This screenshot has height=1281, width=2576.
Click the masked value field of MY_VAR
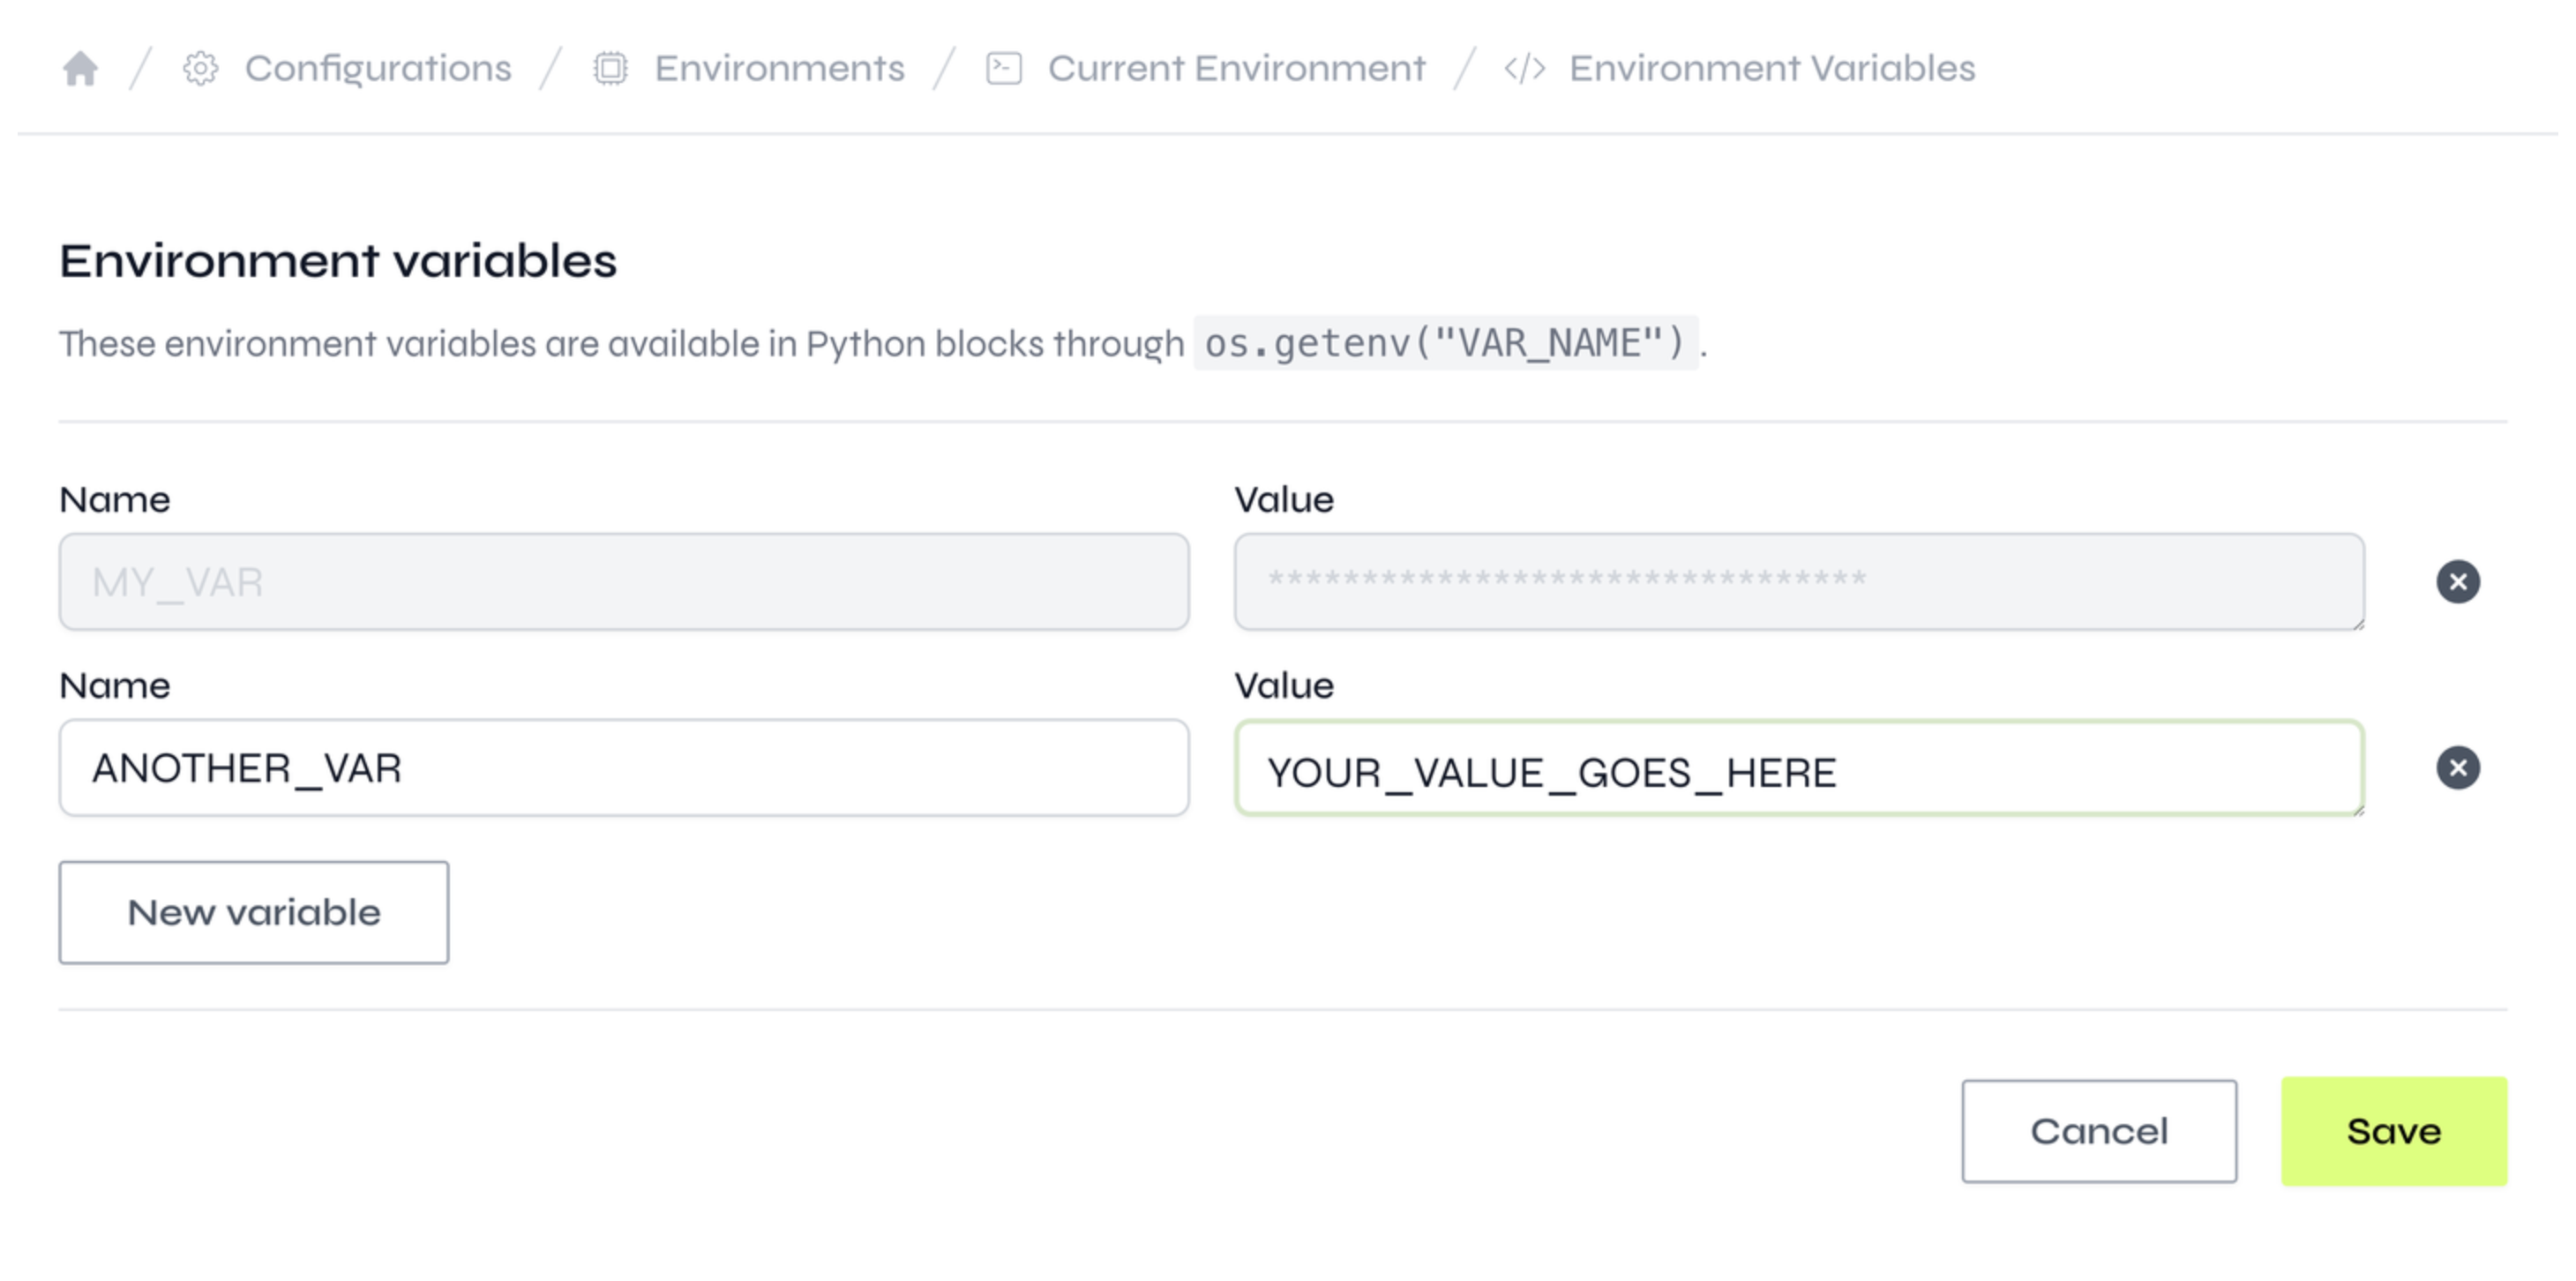tap(1798, 581)
